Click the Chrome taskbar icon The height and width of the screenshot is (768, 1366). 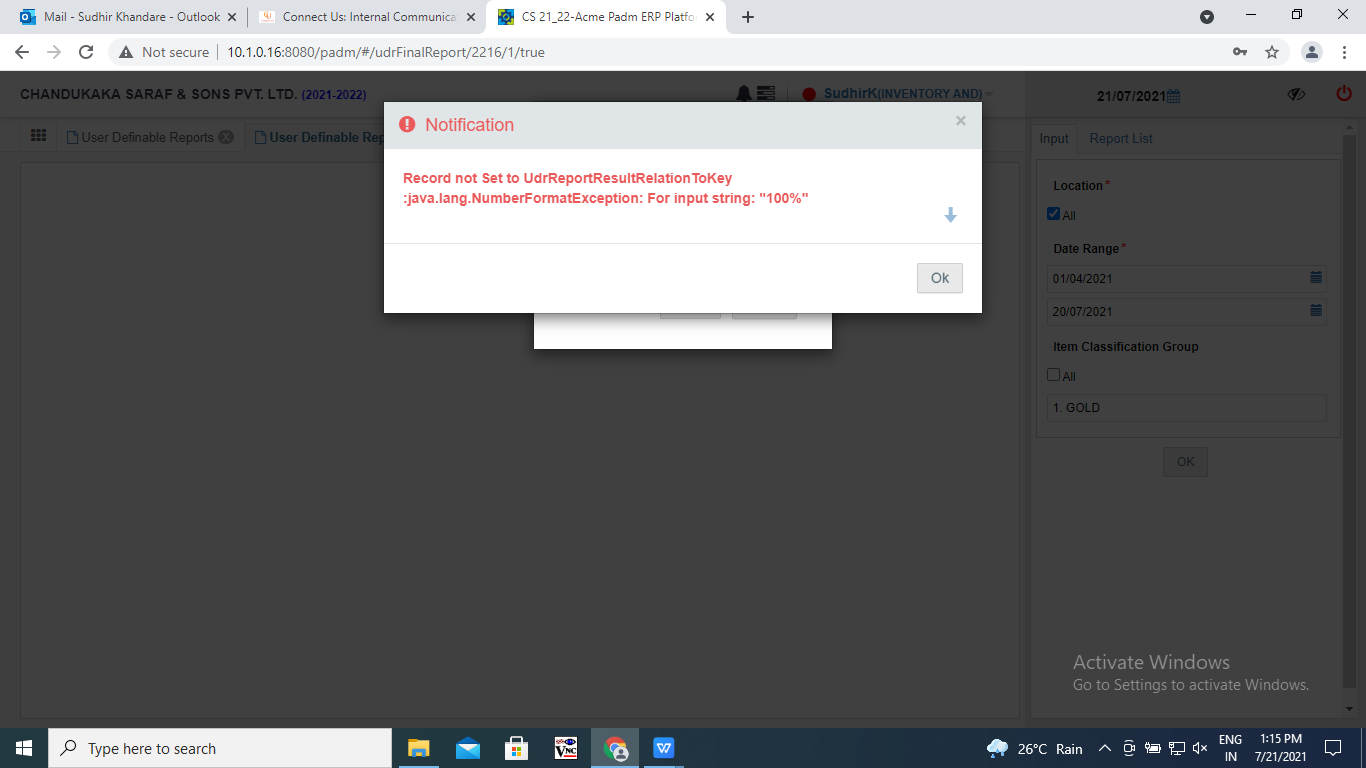pyautogui.click(x=615, y=748)
